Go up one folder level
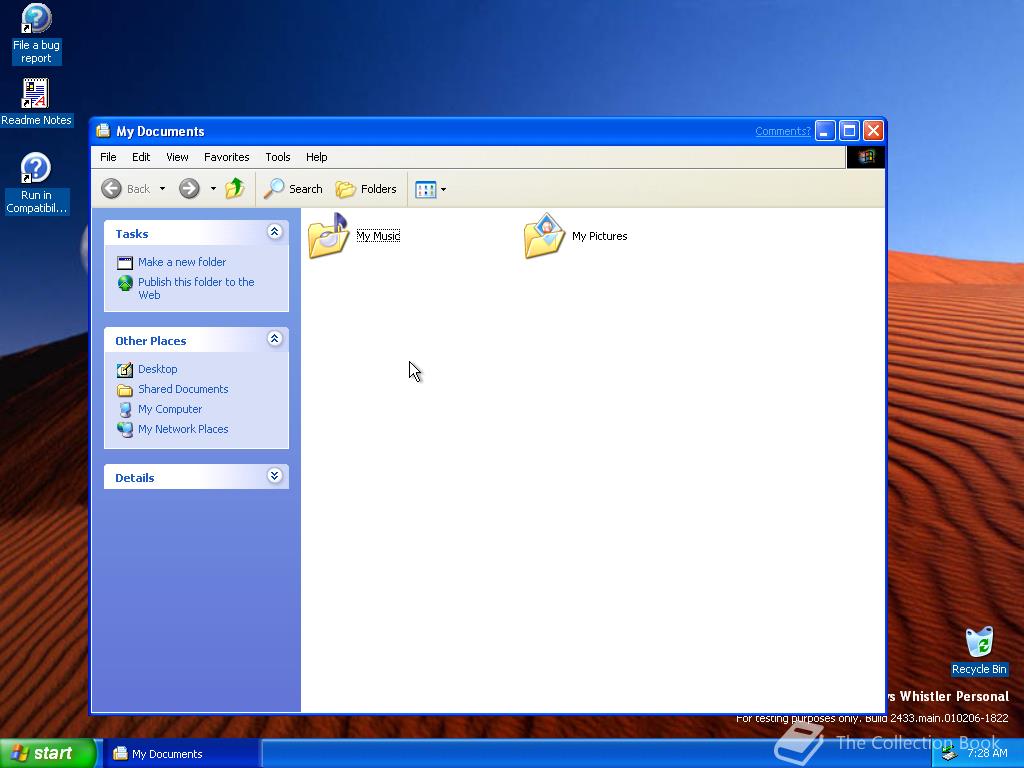 pyautogui.click(x=235, y=189)
